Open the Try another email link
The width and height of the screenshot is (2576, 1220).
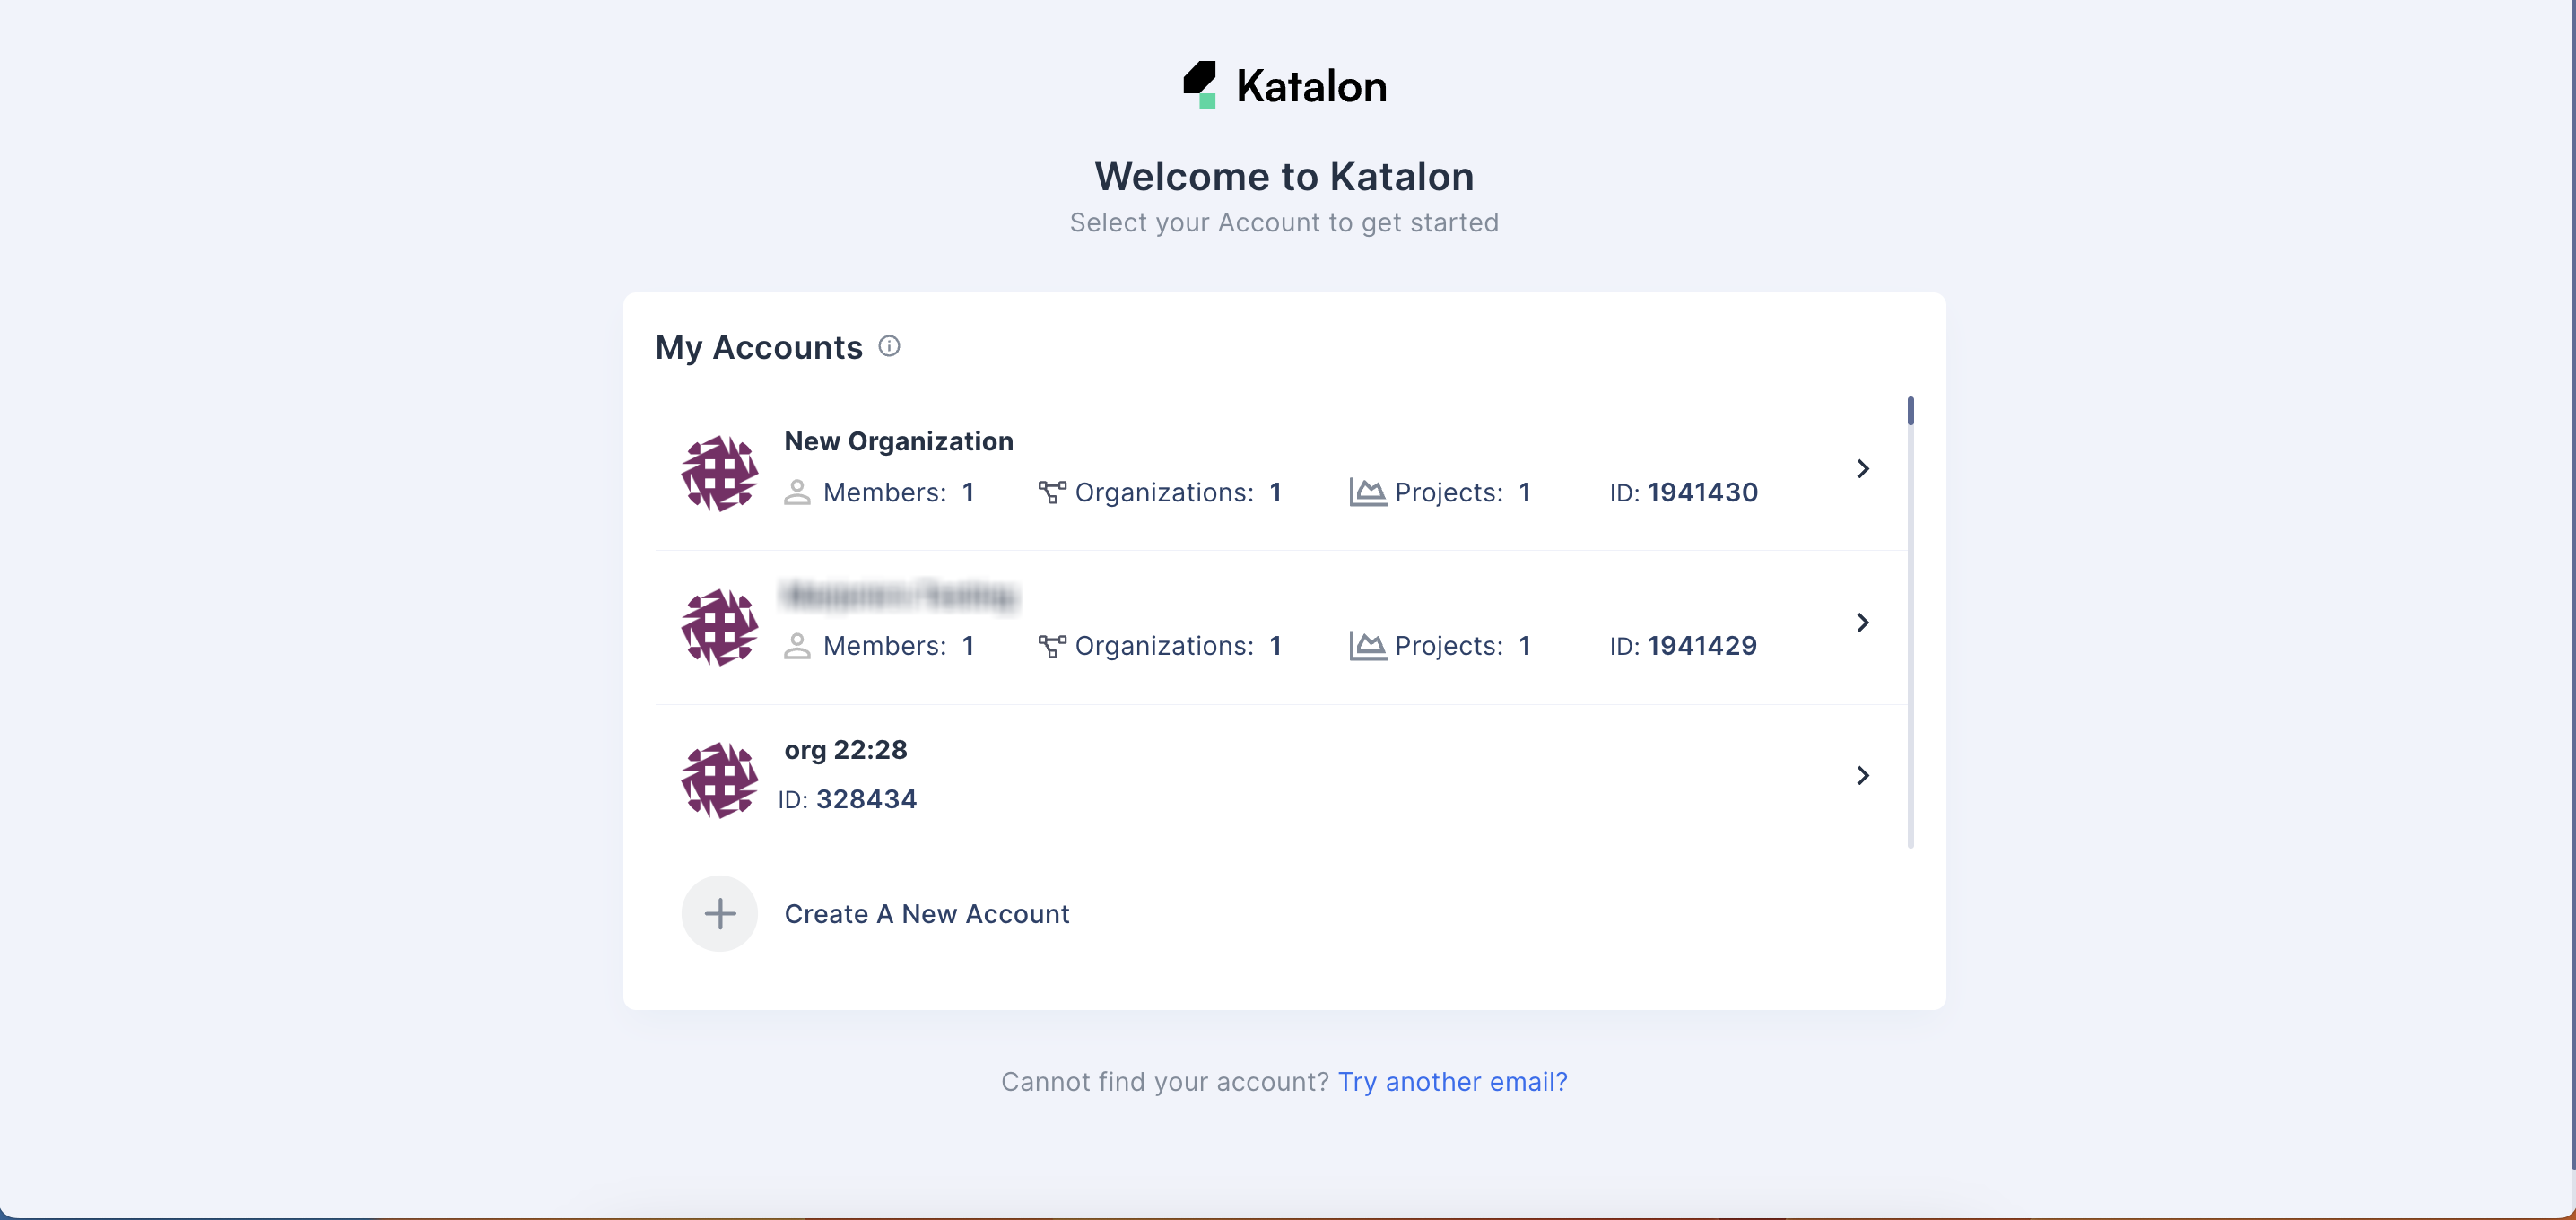click(x=1452, y=1081)
